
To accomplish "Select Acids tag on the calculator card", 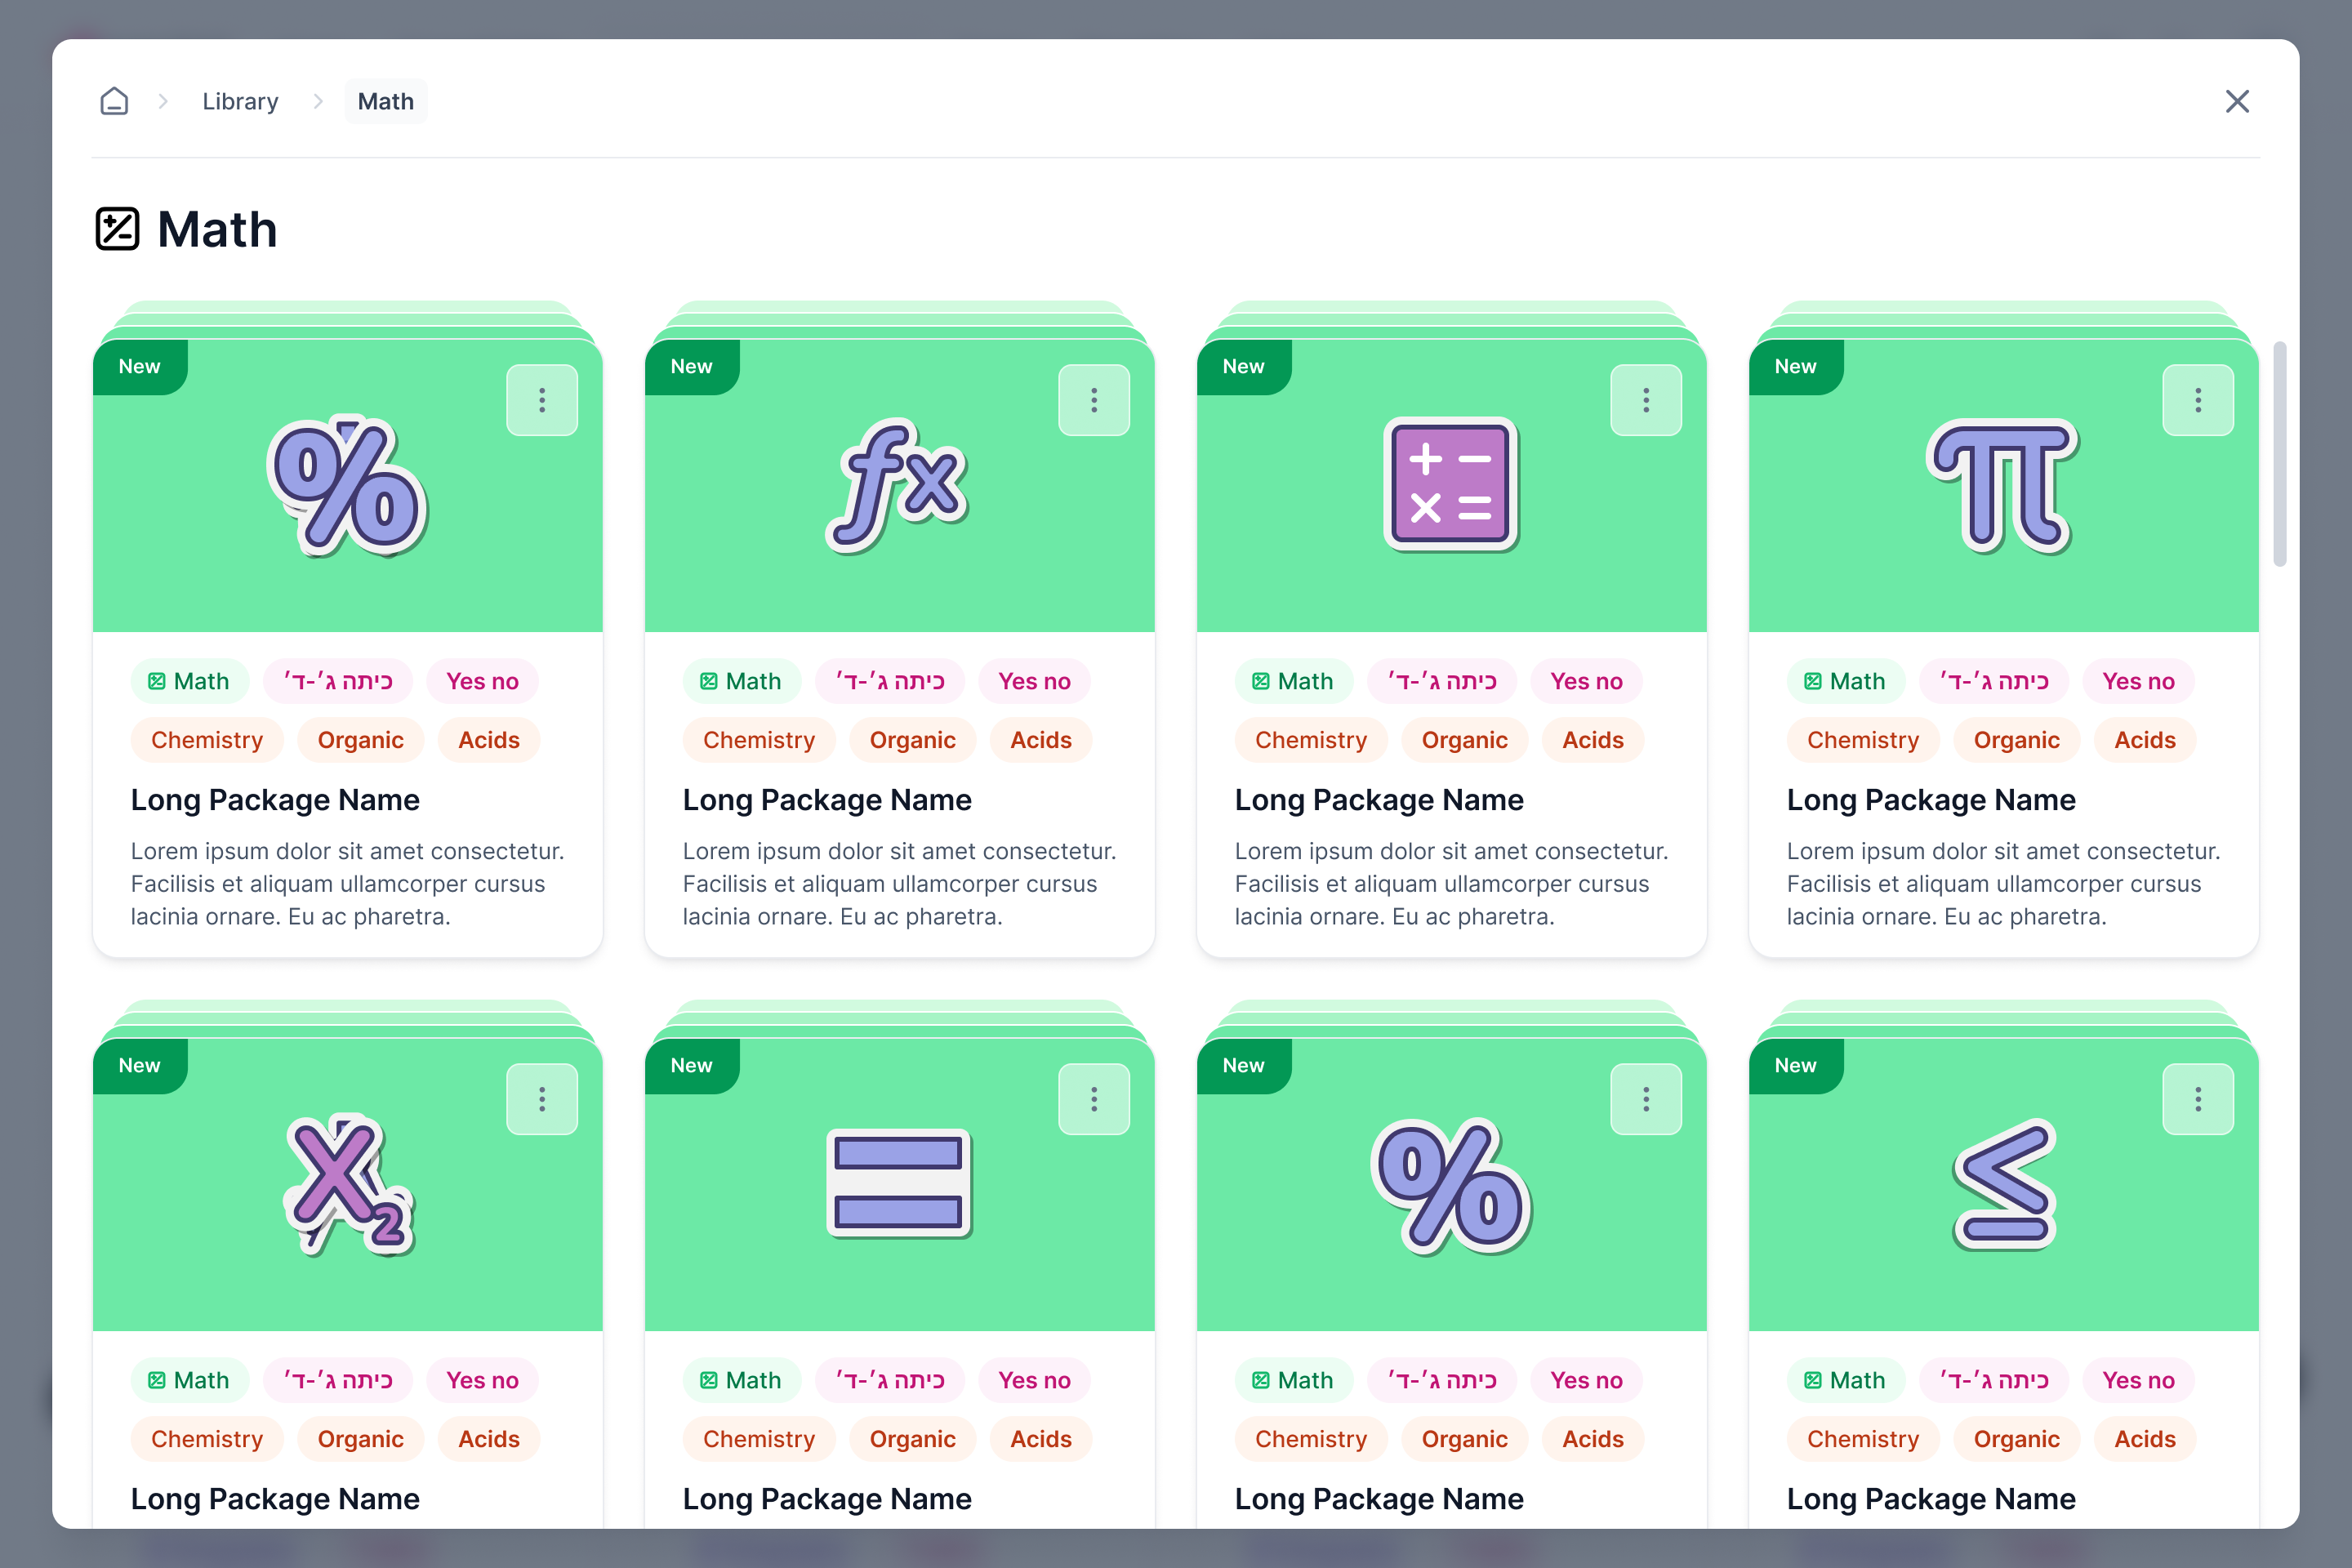I will pyautogui.click(x=1593, y=740).
